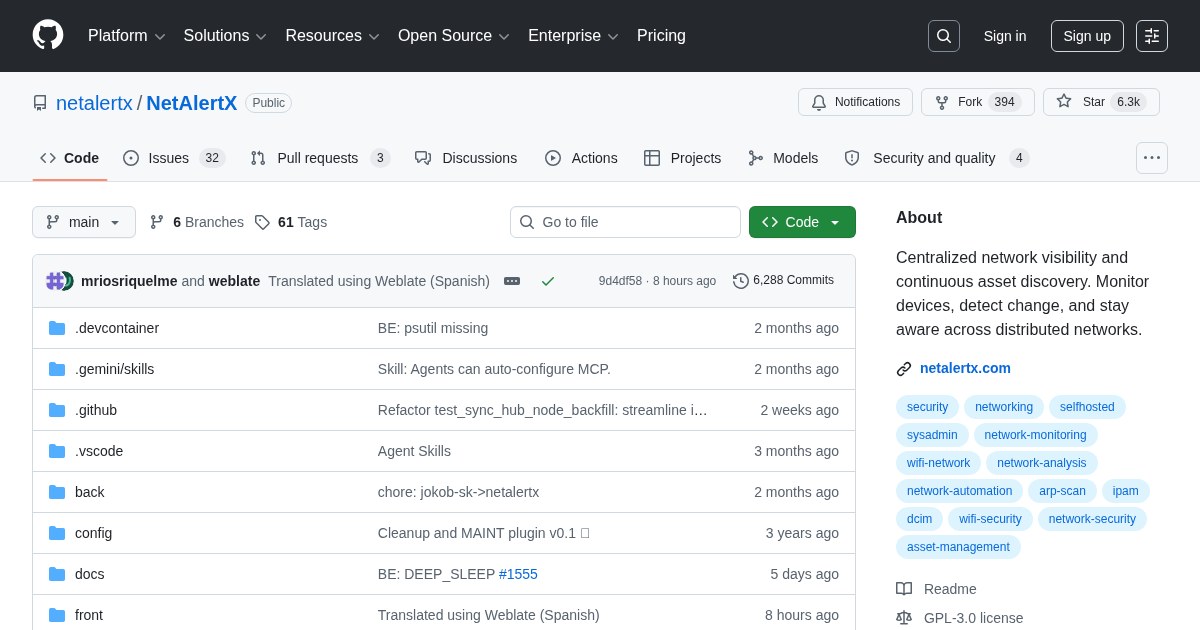Open the Security and quality tab
Screen dimensions: 1200x630
(936, 158)
